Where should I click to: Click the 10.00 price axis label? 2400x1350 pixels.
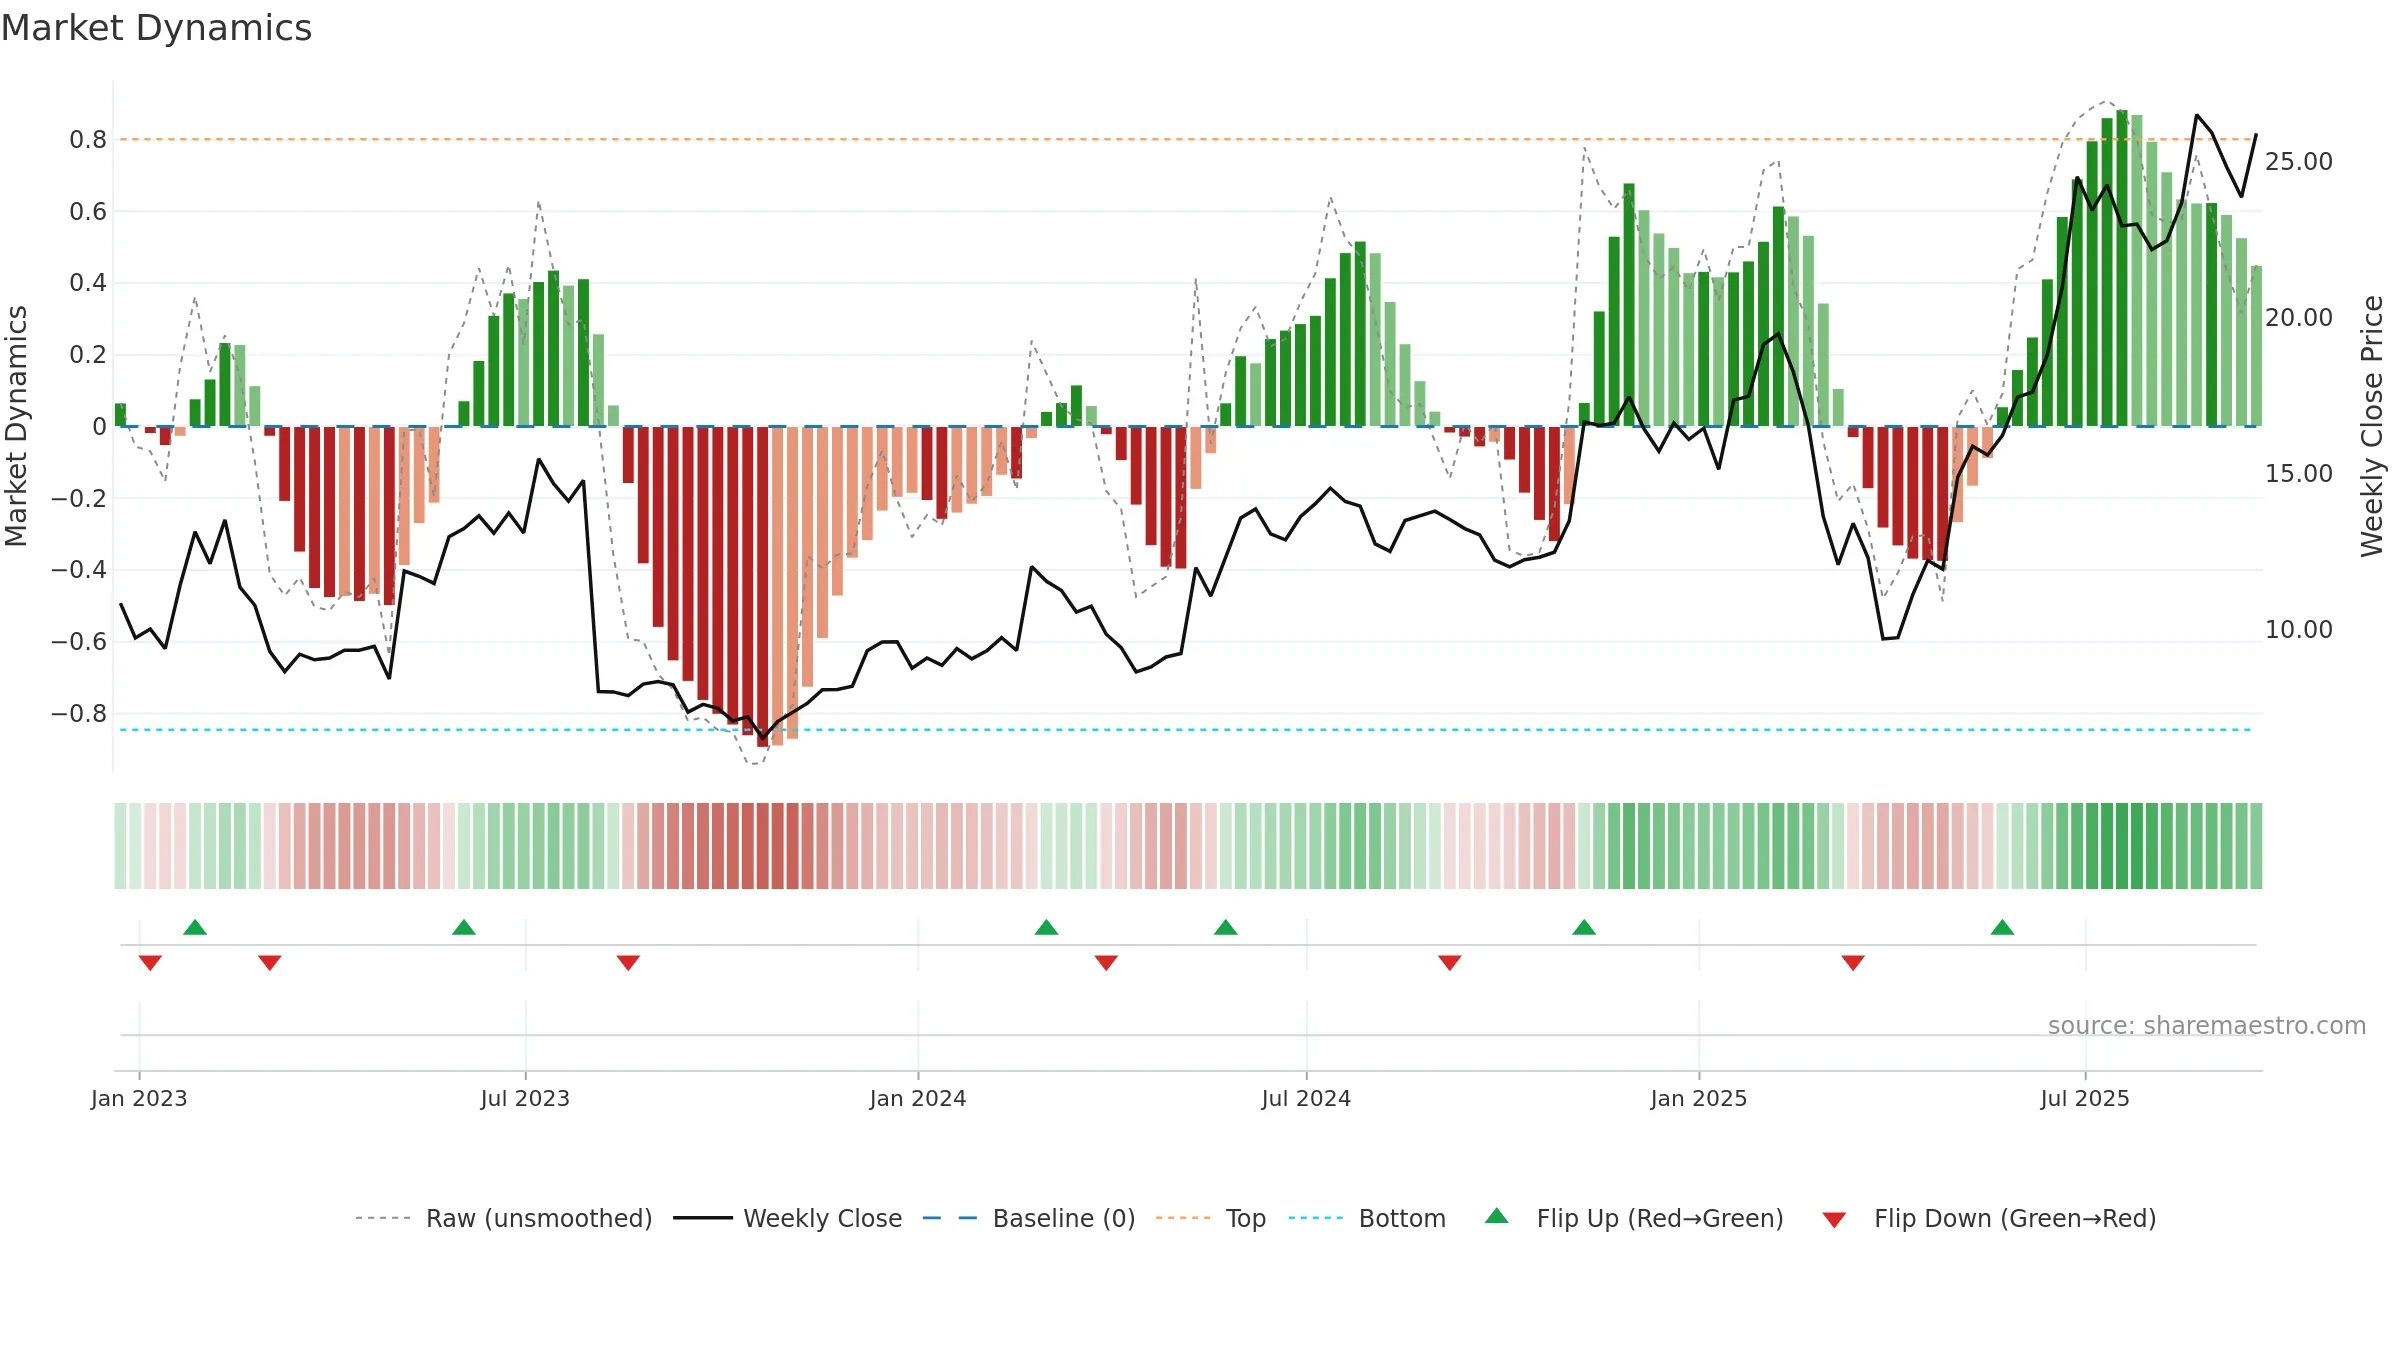2299,629
